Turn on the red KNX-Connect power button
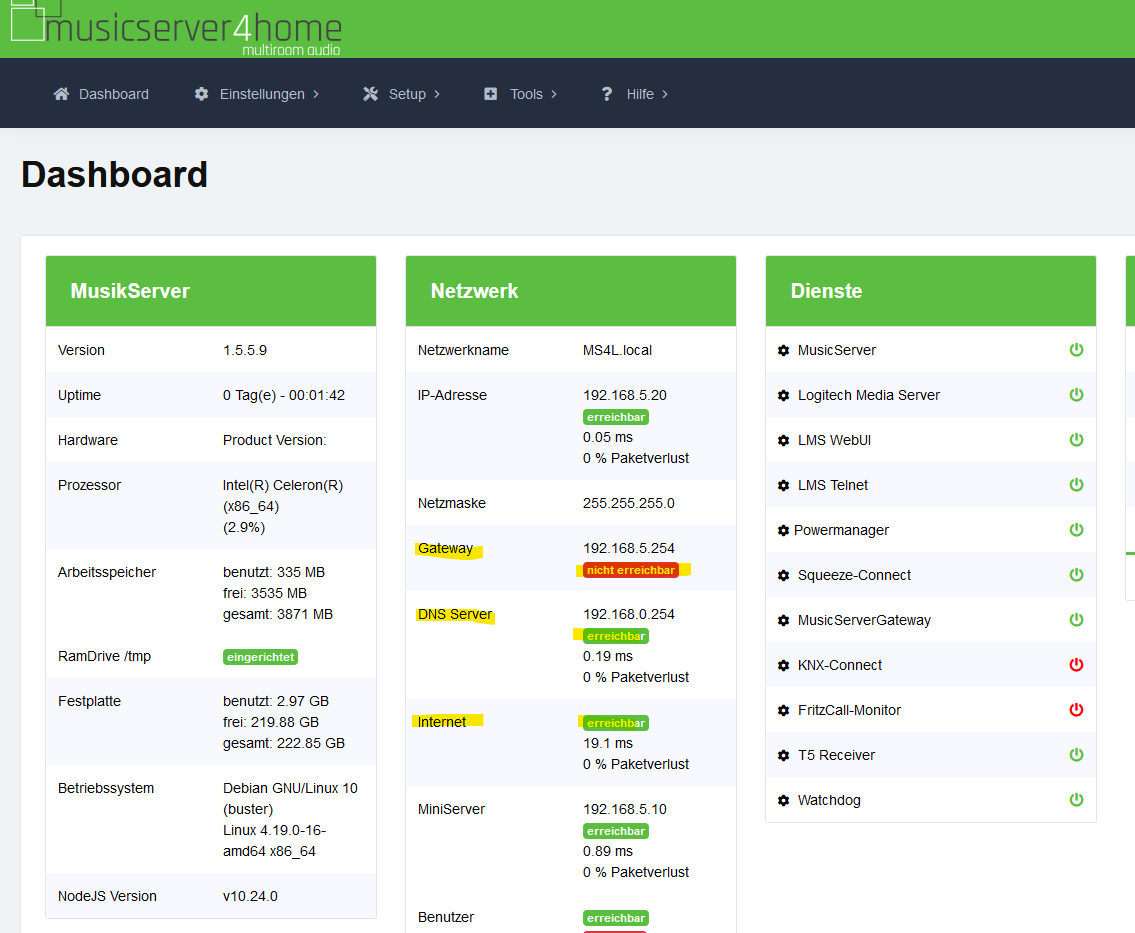The height and width of the screenshot is (933, 1135). [1076, 664]
